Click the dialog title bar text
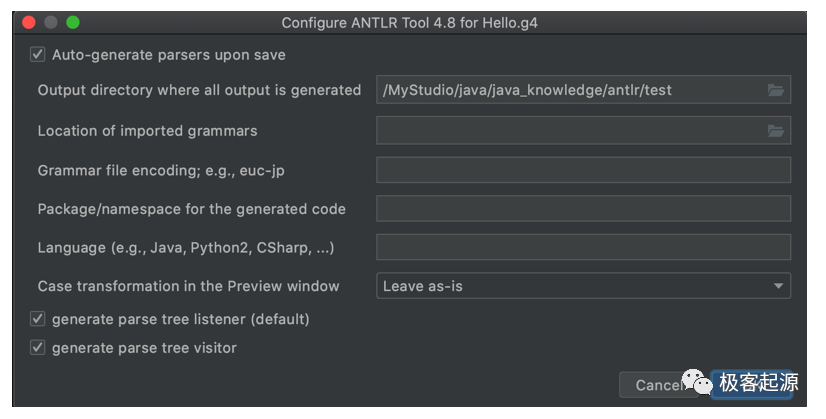Screen dimensions: 826x419 (x=411, y=22)
